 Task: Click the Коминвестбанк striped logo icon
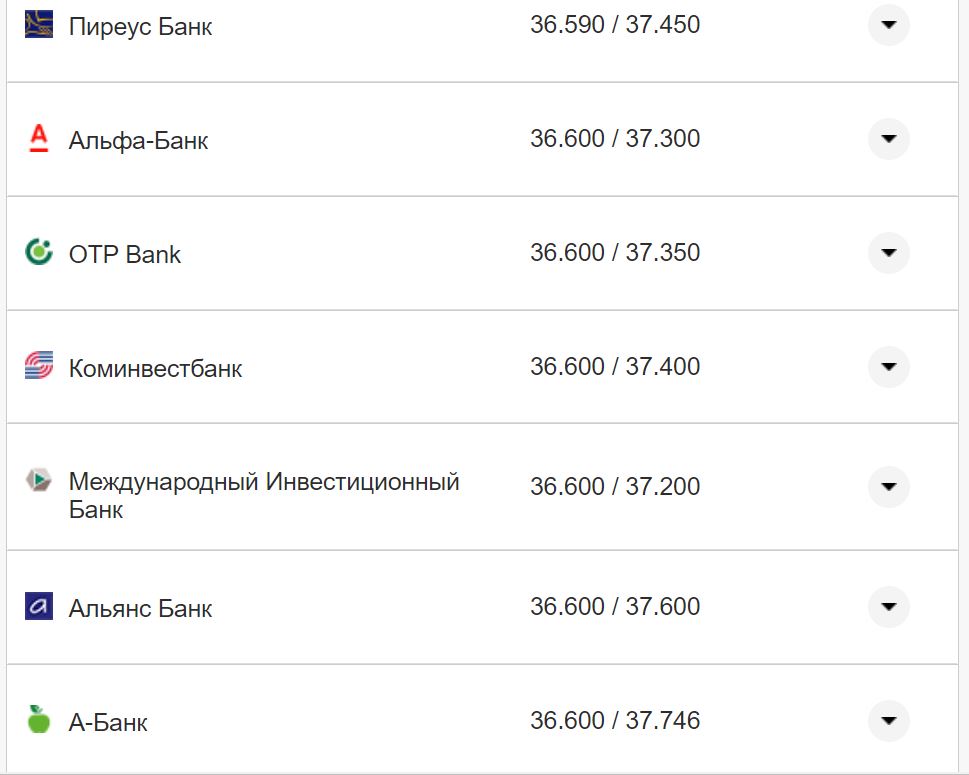(38, 366)
